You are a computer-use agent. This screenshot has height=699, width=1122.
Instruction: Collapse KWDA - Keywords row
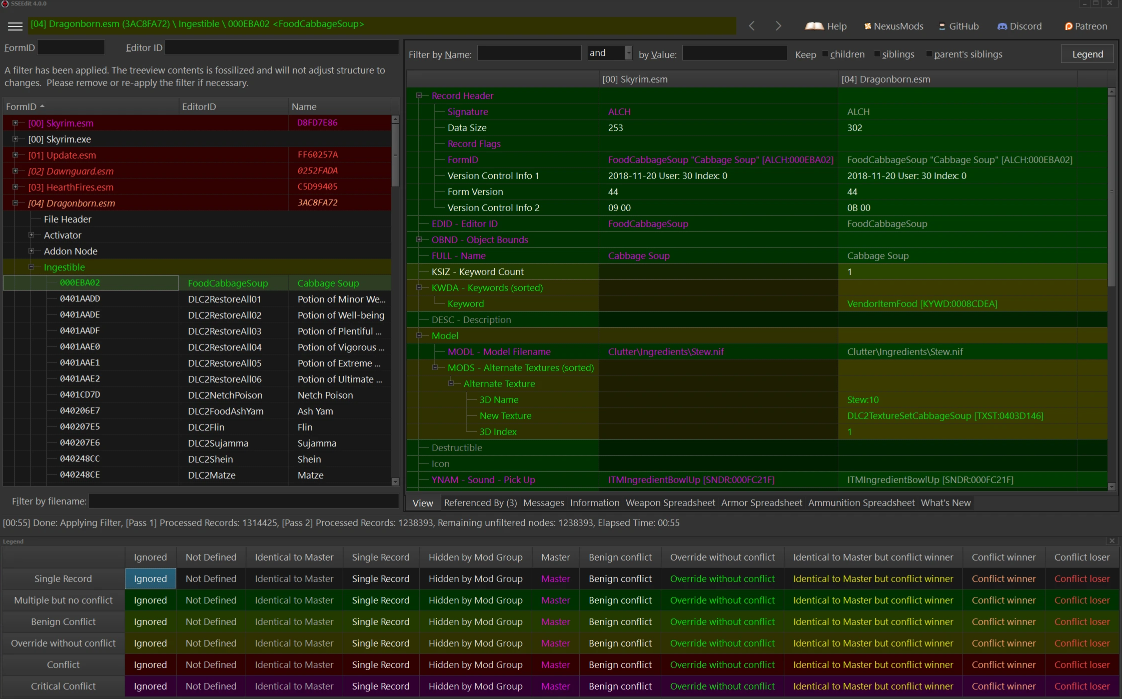click(x=419, y=288)
